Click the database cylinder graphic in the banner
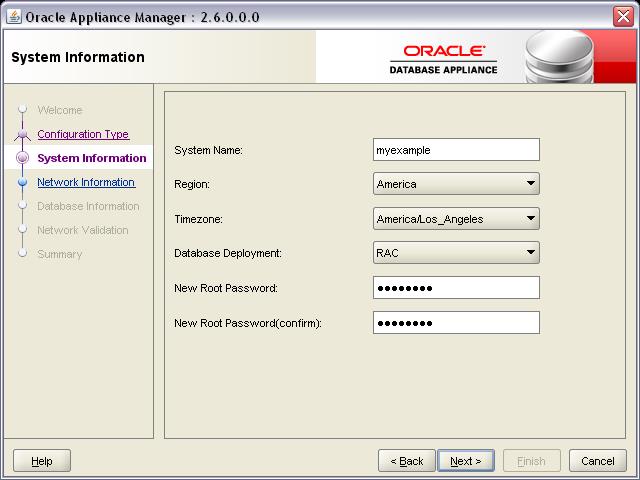This screenshot has width=640, height=480. tap(559, 57)
